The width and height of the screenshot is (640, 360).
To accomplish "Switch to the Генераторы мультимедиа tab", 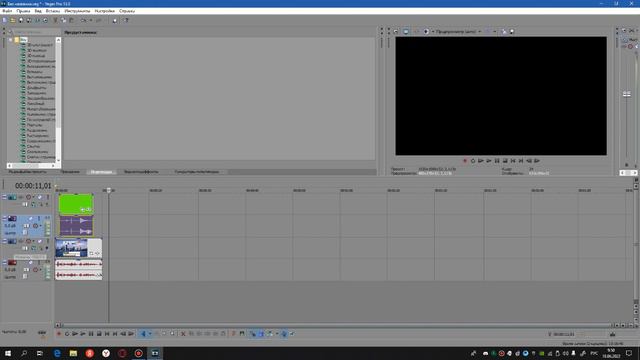I will click(197, 172).
